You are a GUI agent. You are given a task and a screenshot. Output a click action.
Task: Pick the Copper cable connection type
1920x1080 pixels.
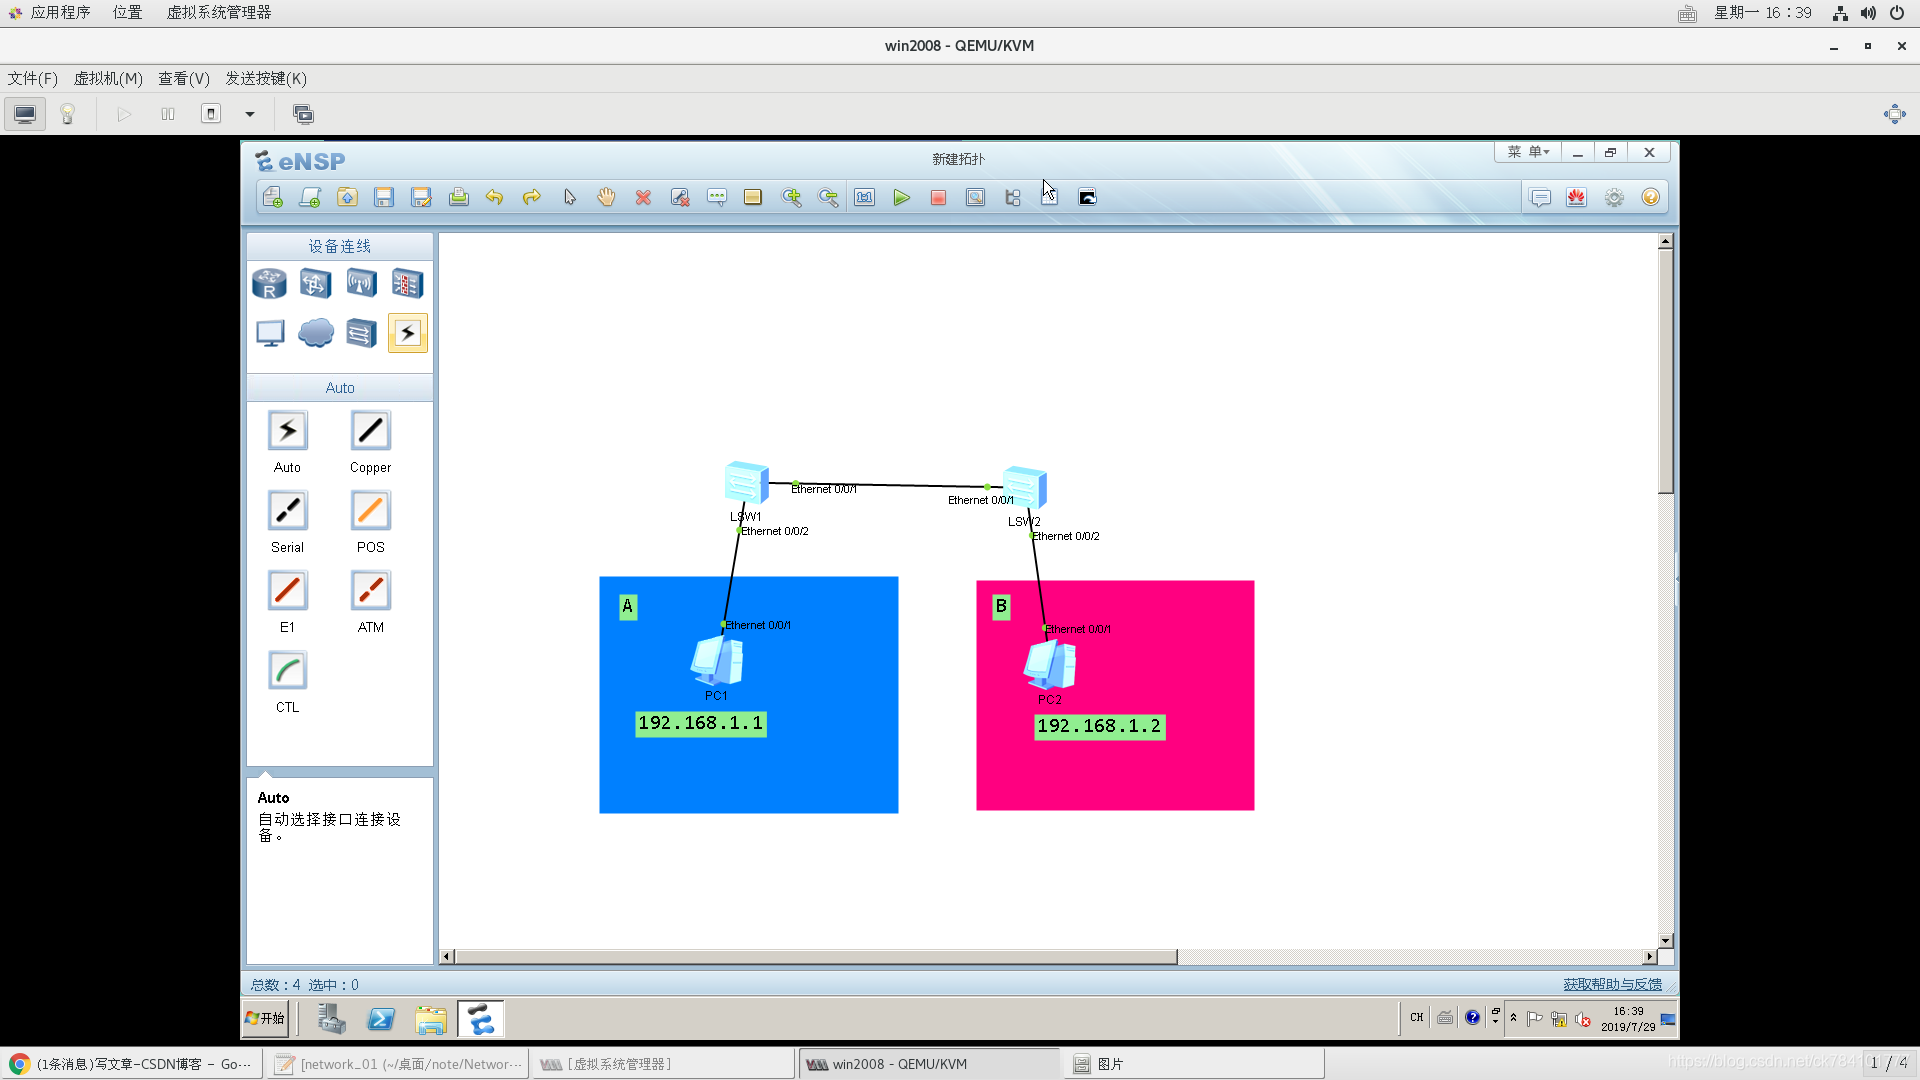pyautogui.click(x=370, y=431)
